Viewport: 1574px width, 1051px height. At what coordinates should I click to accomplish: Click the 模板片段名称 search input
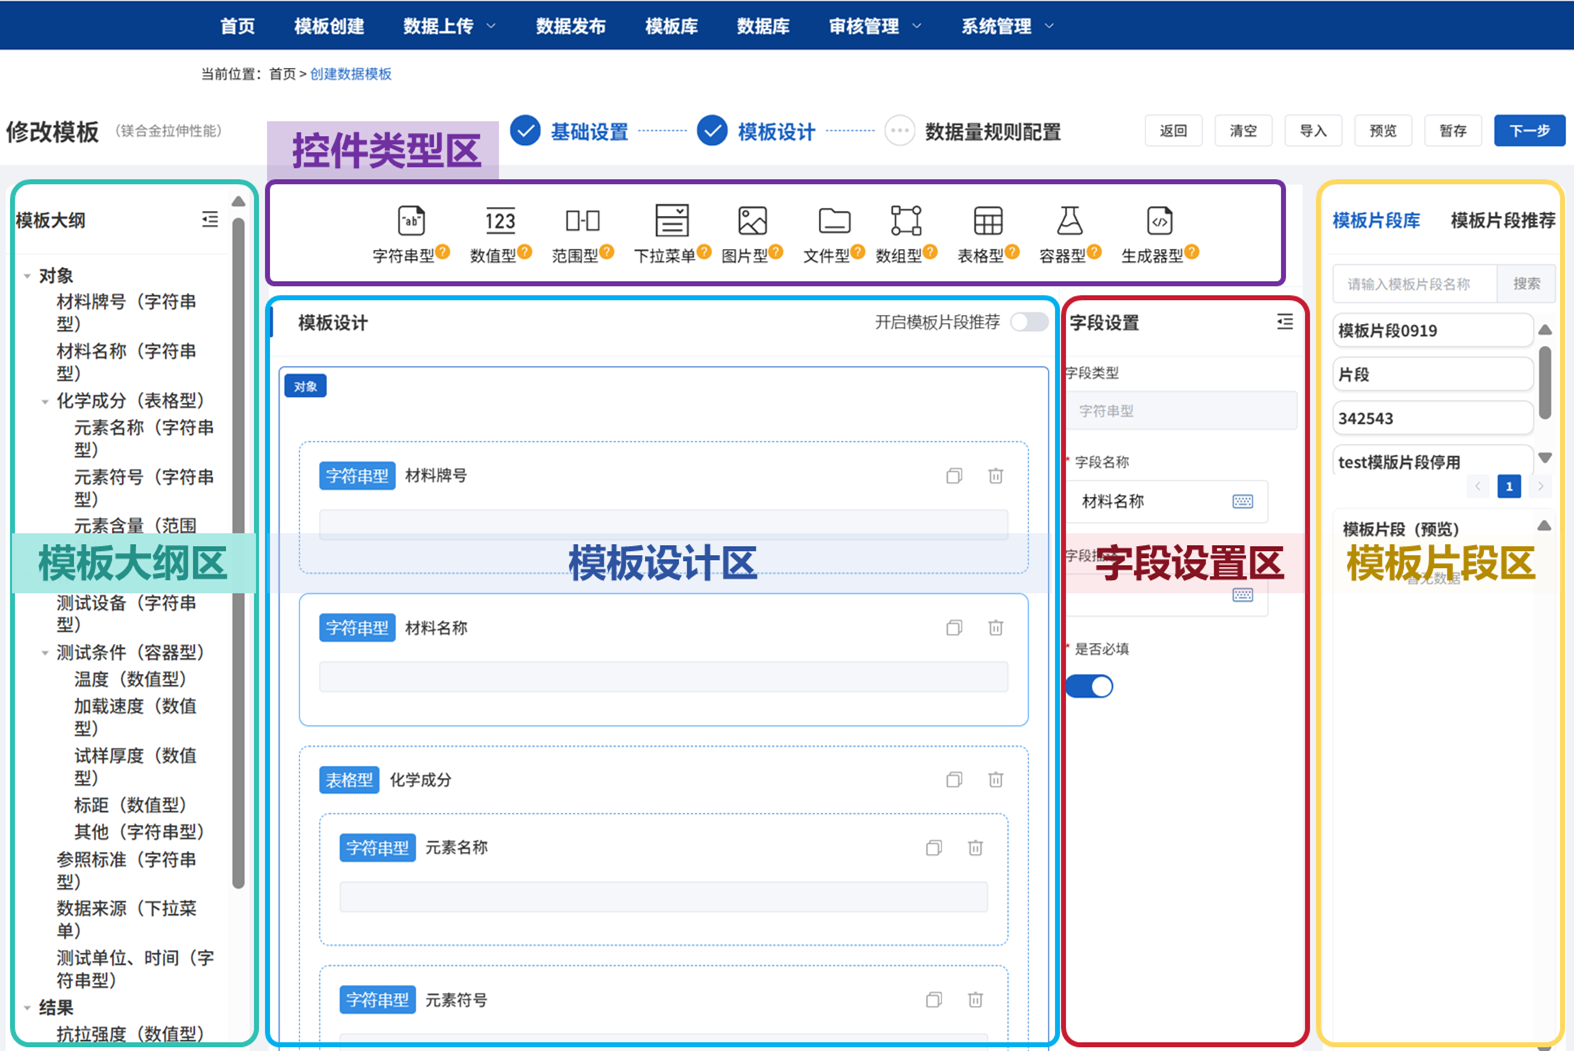(x=1415, y=284)
